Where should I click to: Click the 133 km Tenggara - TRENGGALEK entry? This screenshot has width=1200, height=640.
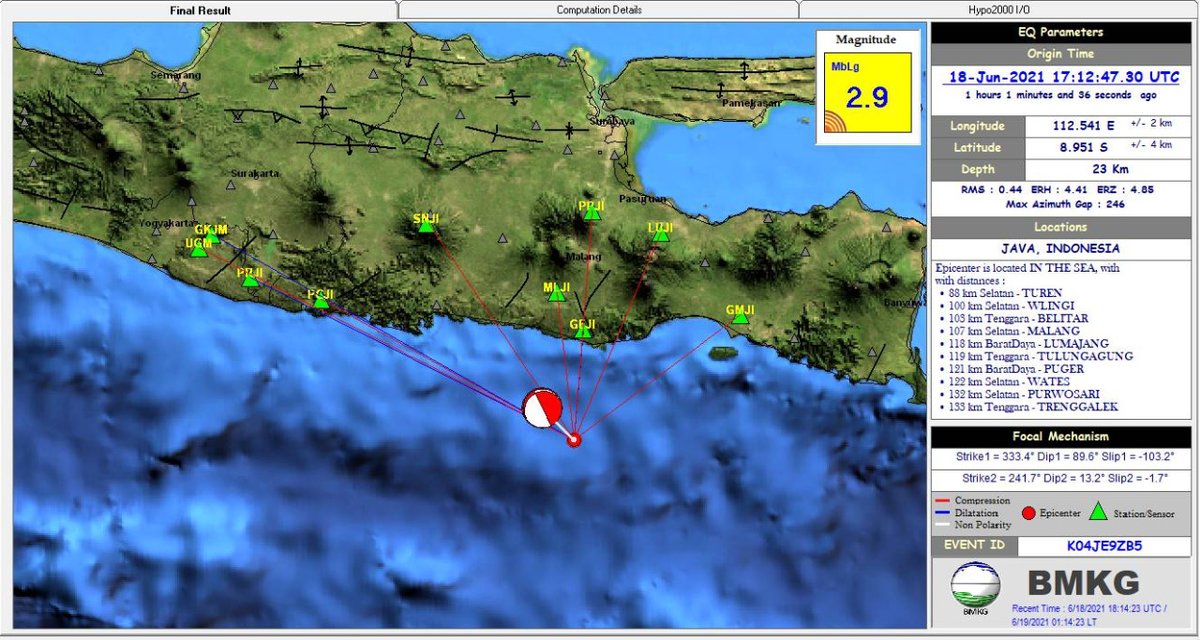[1035, 407]
